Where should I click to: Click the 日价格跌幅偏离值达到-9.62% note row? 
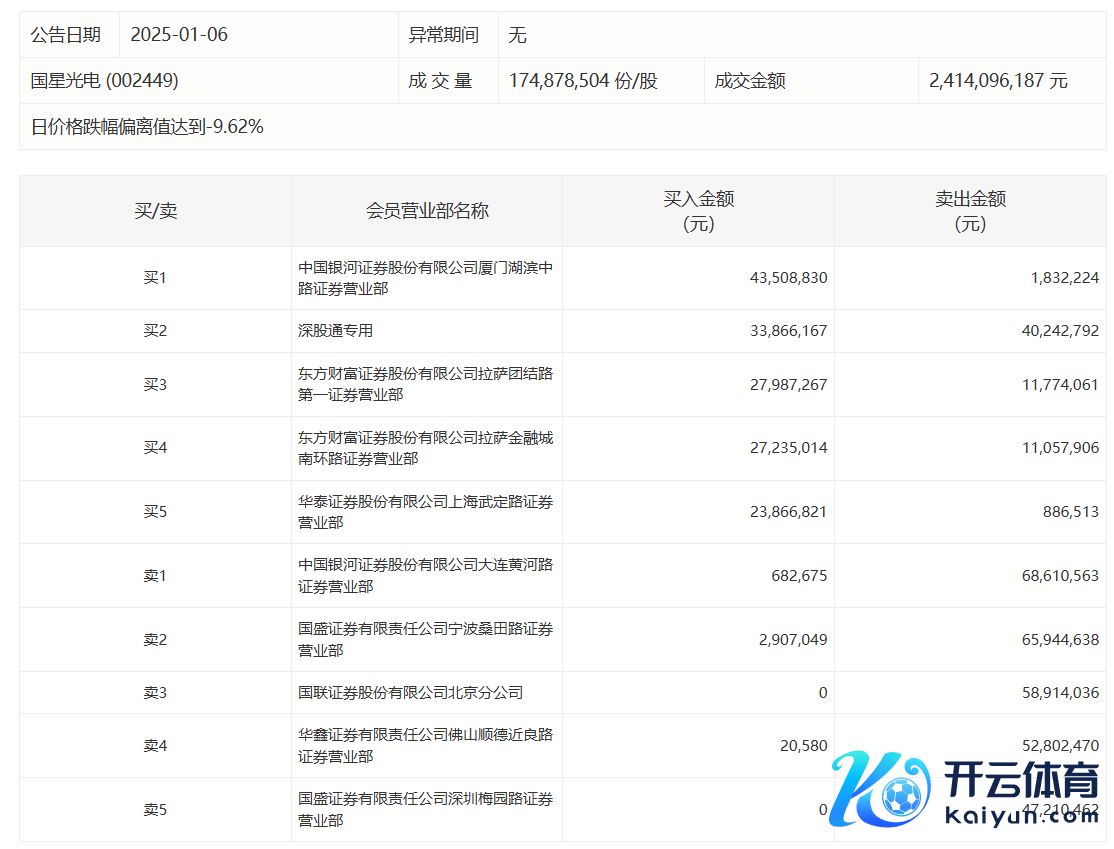pos(147,127)
